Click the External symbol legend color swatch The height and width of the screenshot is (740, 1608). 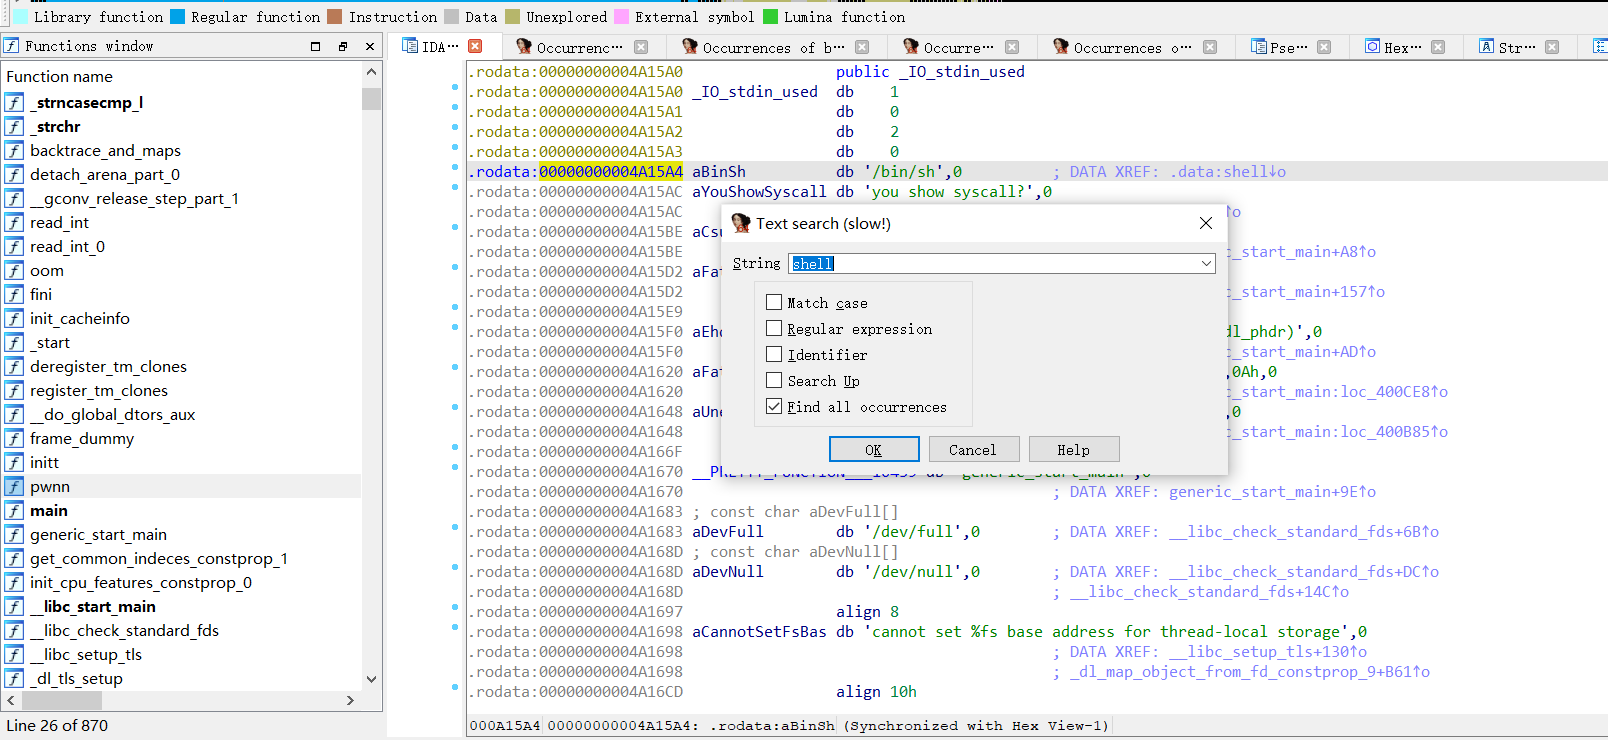621,16
